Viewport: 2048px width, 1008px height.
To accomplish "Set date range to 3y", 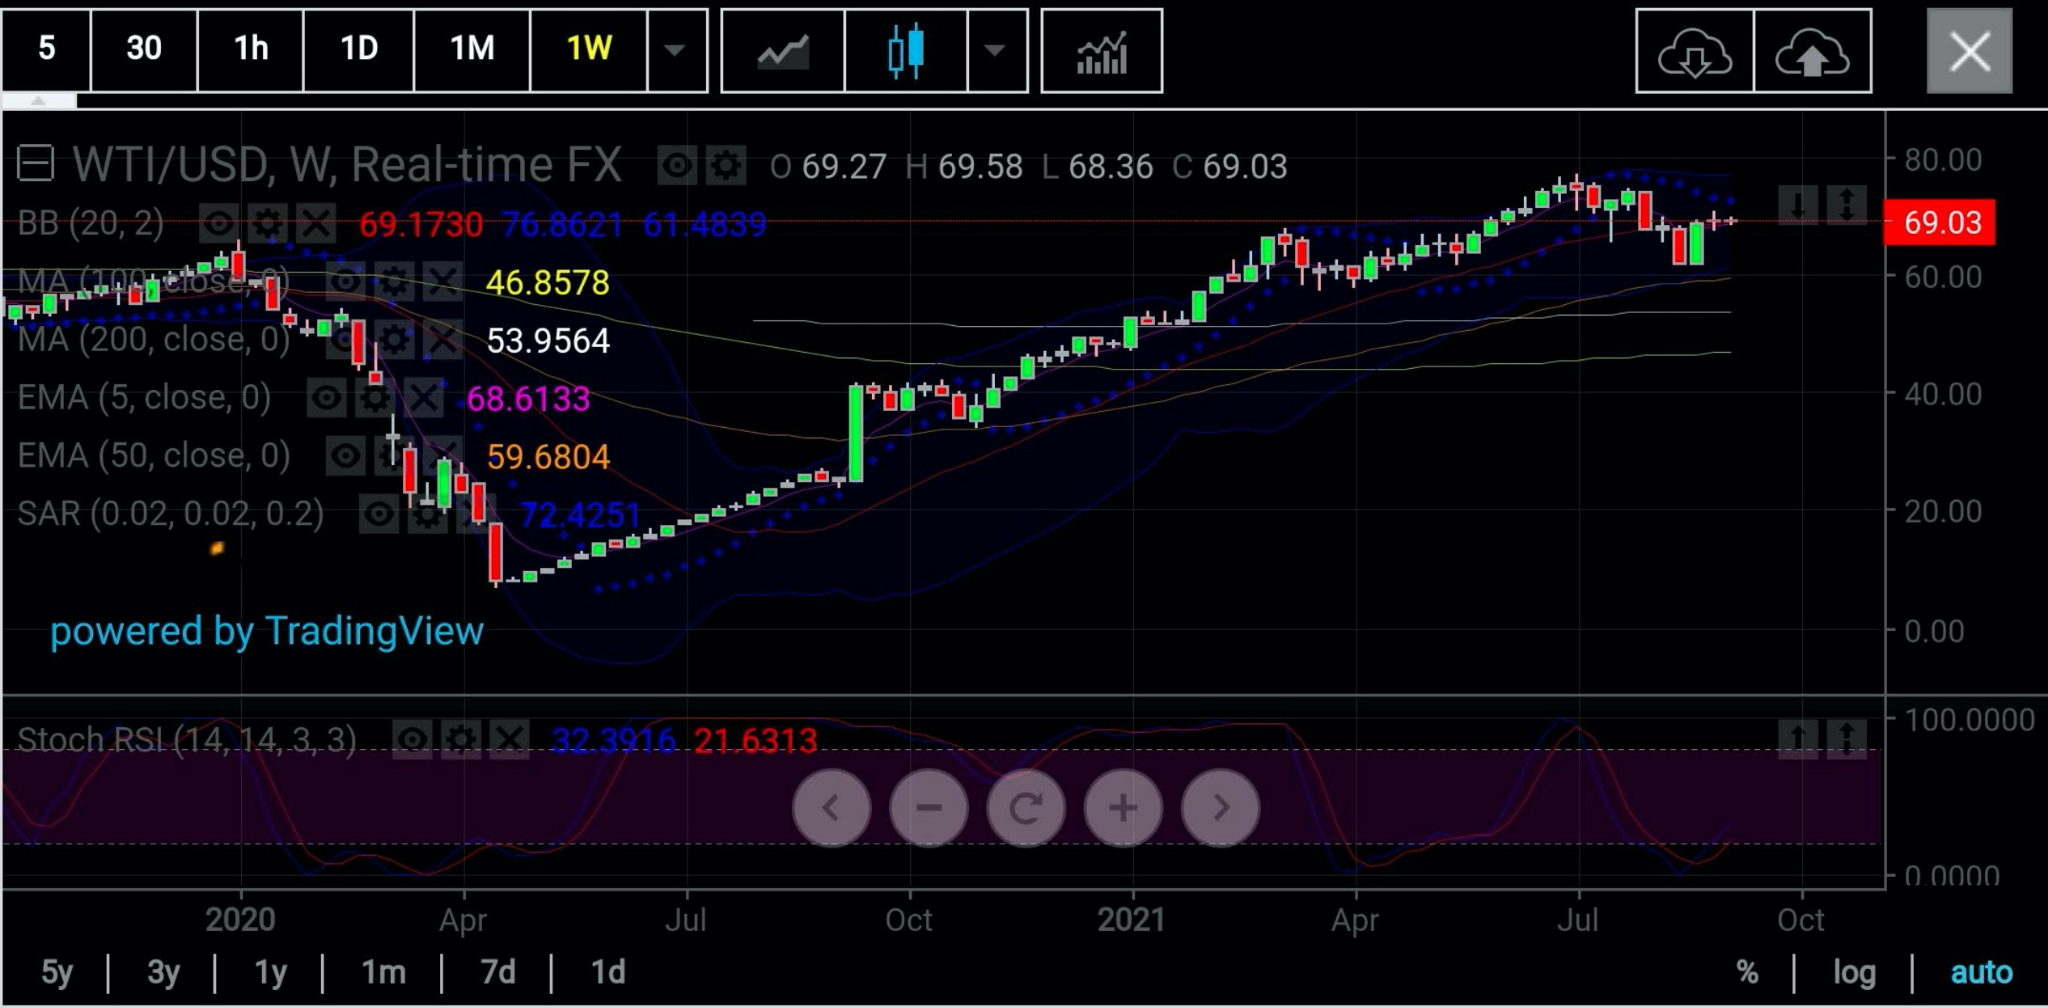I will point(163,972).
